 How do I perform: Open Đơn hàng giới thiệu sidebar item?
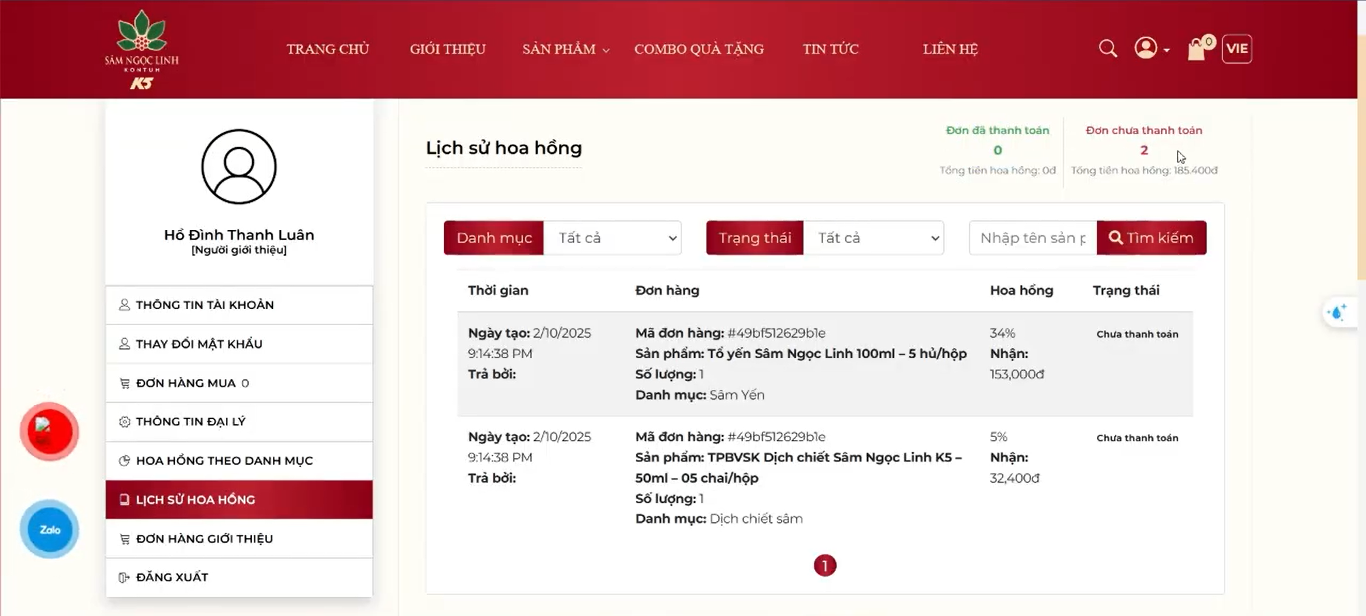[239, 539]
